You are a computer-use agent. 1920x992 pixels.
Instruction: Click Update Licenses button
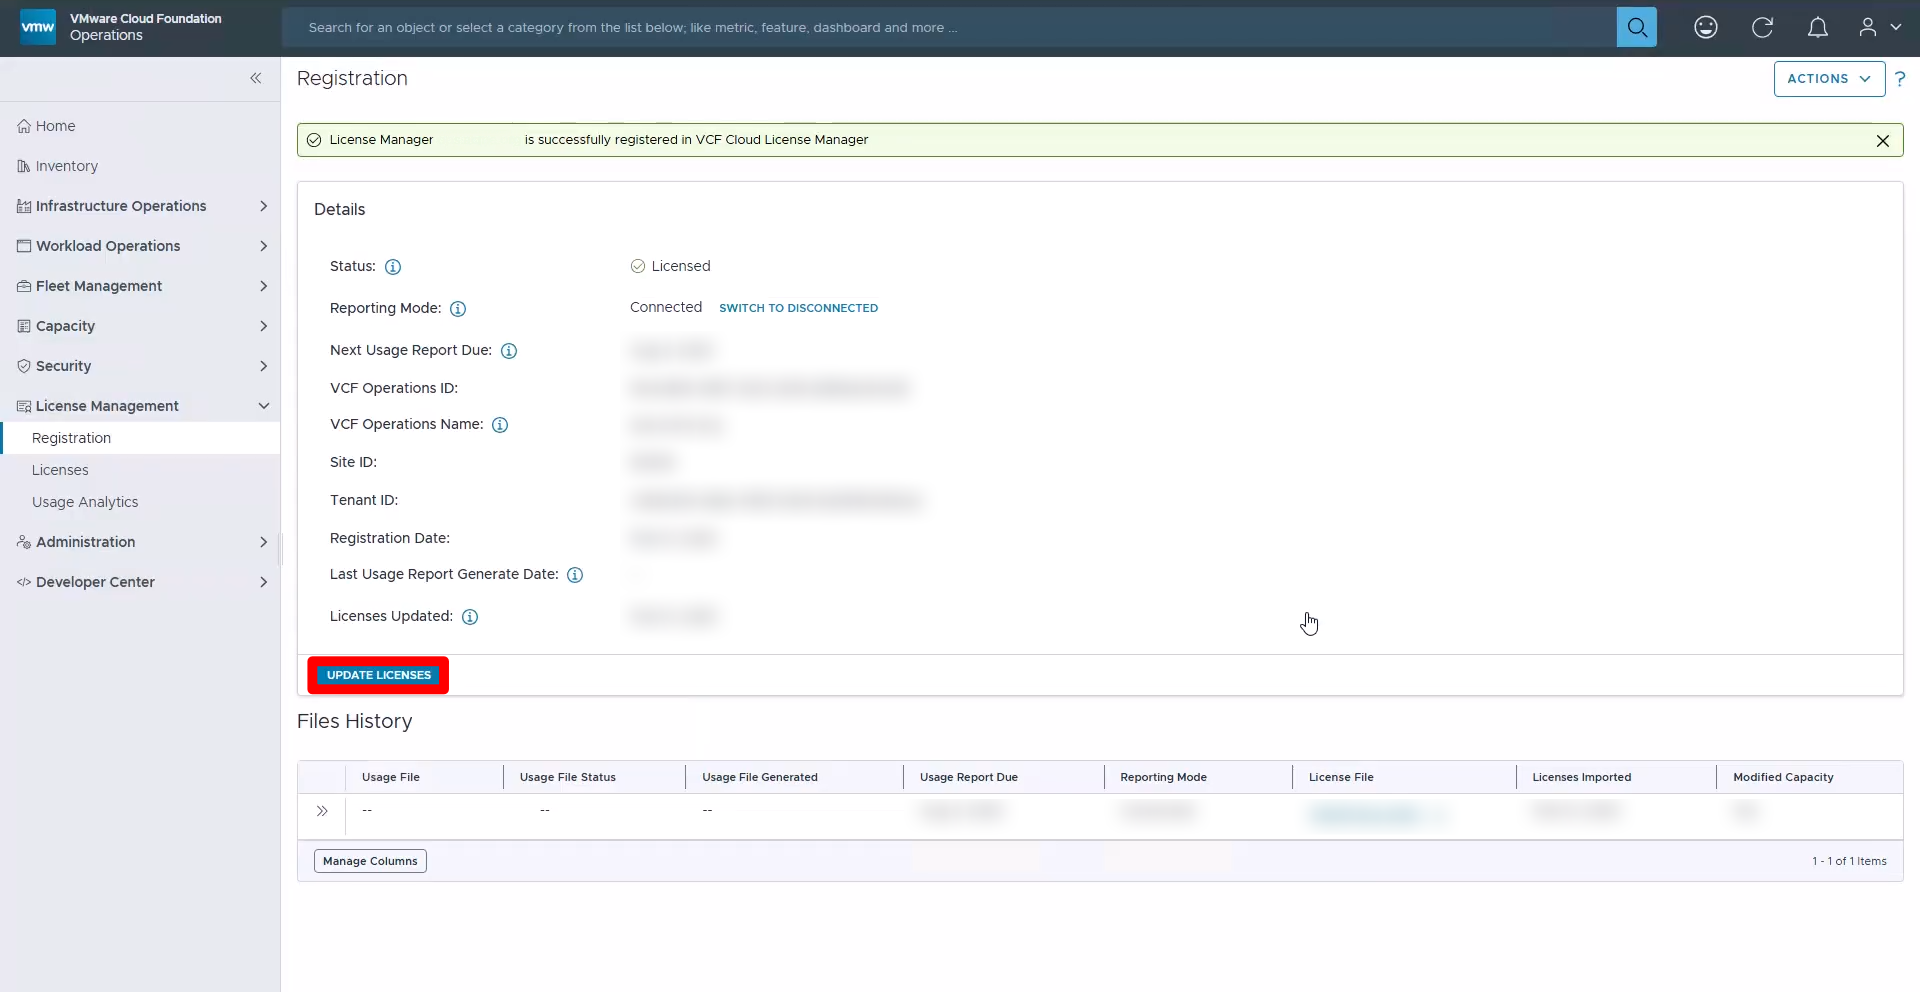pyautogui.click(x=379, y=675)
